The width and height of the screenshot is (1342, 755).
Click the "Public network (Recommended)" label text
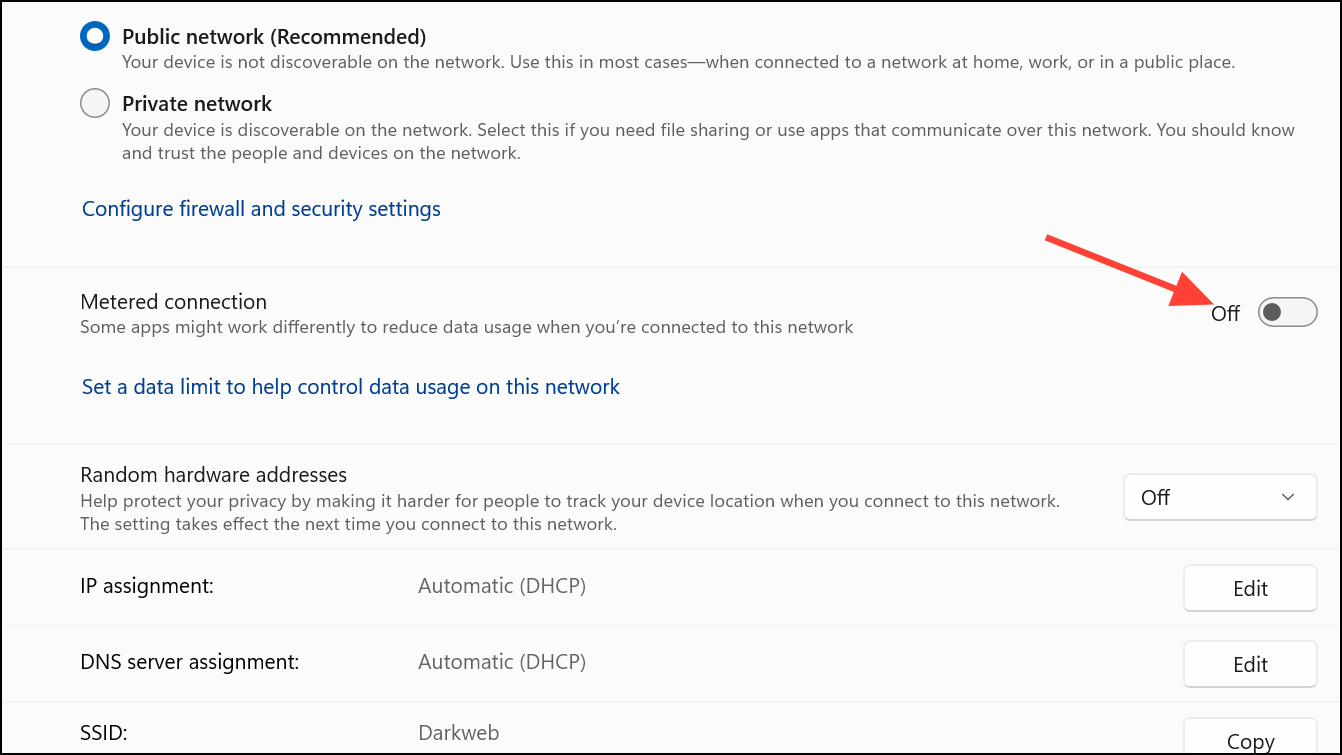tap(274, 37)
